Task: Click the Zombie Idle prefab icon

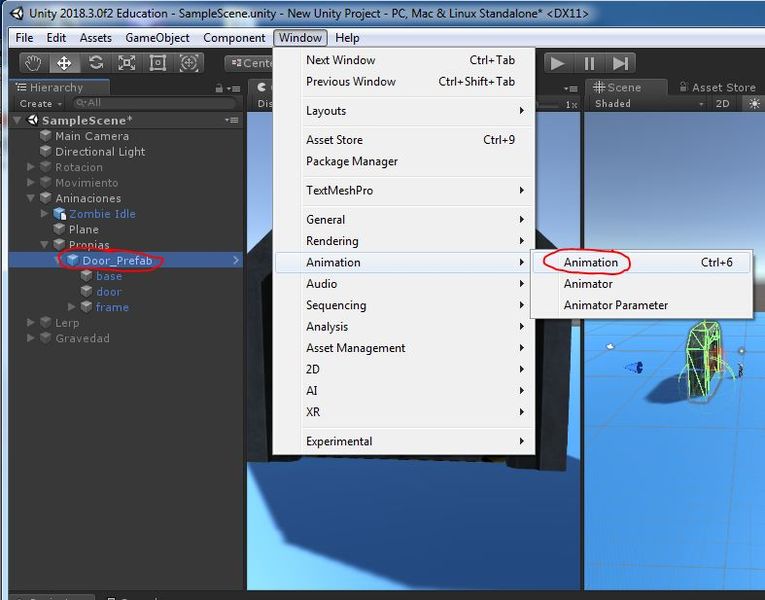Action: [x=60, y=214]
